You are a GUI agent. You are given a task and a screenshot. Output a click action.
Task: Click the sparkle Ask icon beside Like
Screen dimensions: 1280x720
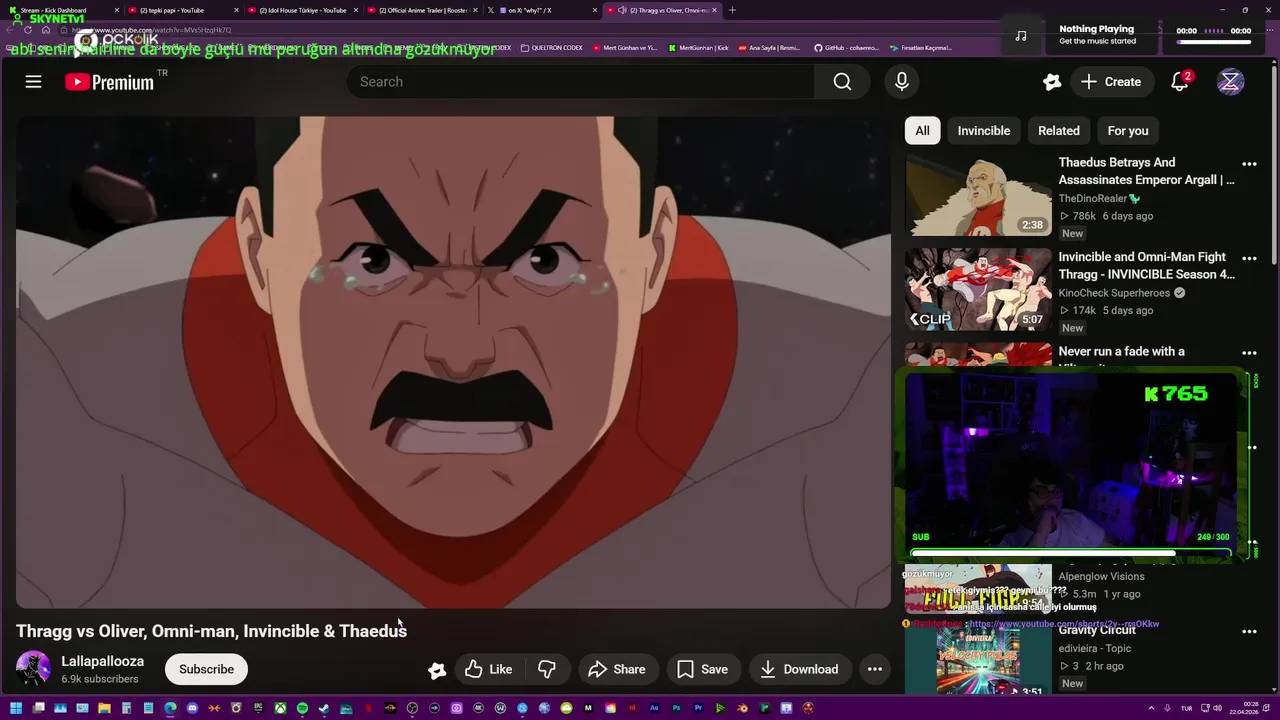[x=437, y=670]
